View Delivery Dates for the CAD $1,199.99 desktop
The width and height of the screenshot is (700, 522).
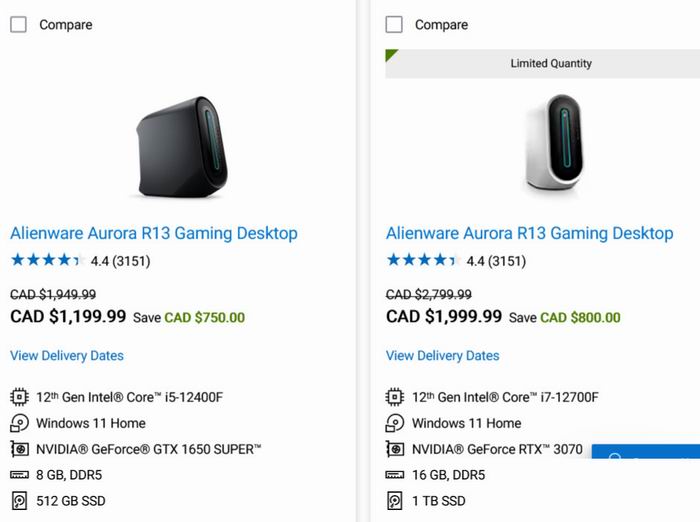67,355
